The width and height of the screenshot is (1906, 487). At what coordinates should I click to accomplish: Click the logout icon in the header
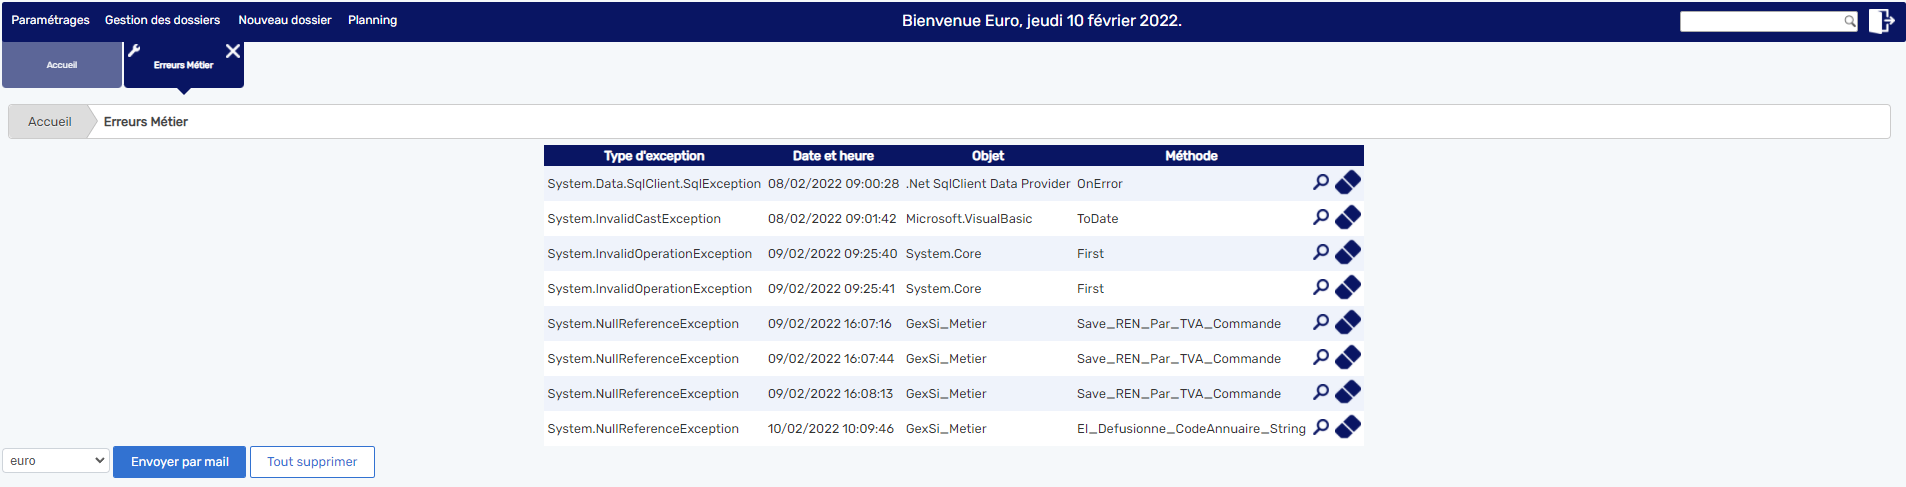tap(1881, 21)
